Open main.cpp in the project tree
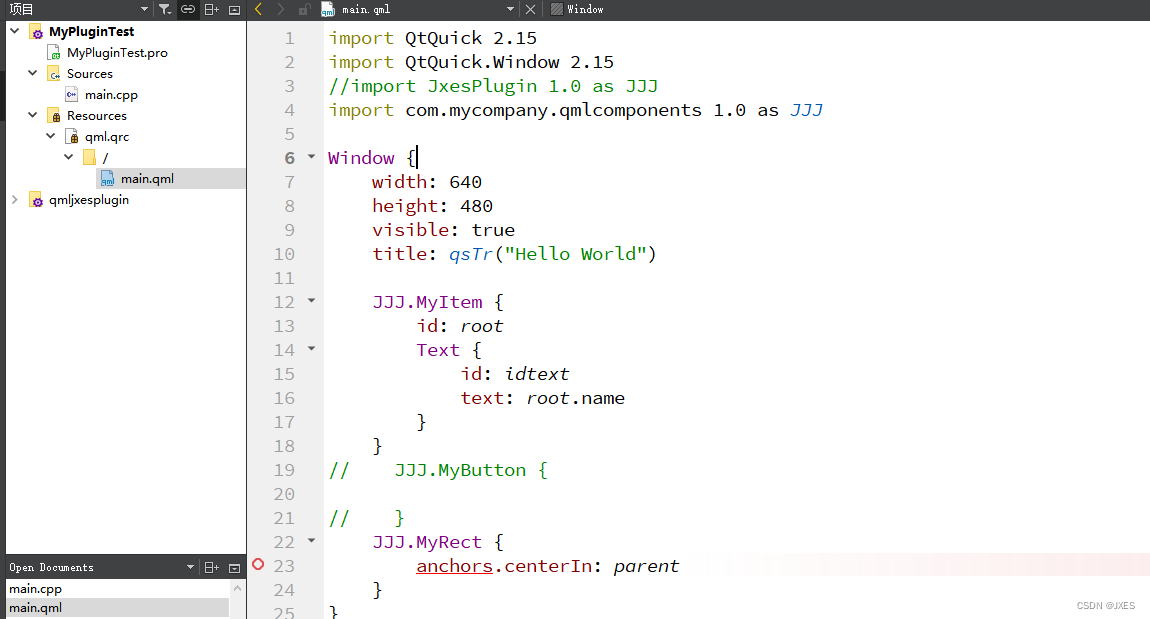1150x619 pixels. pos(111,95)
